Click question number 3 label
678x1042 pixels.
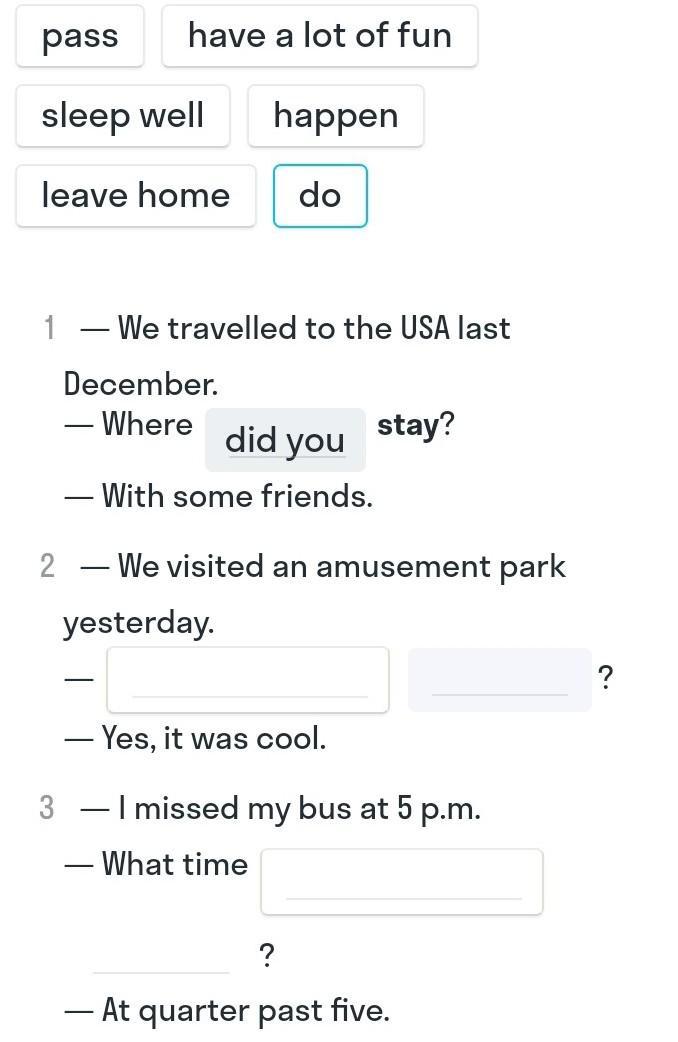click(x=47, y=808)
